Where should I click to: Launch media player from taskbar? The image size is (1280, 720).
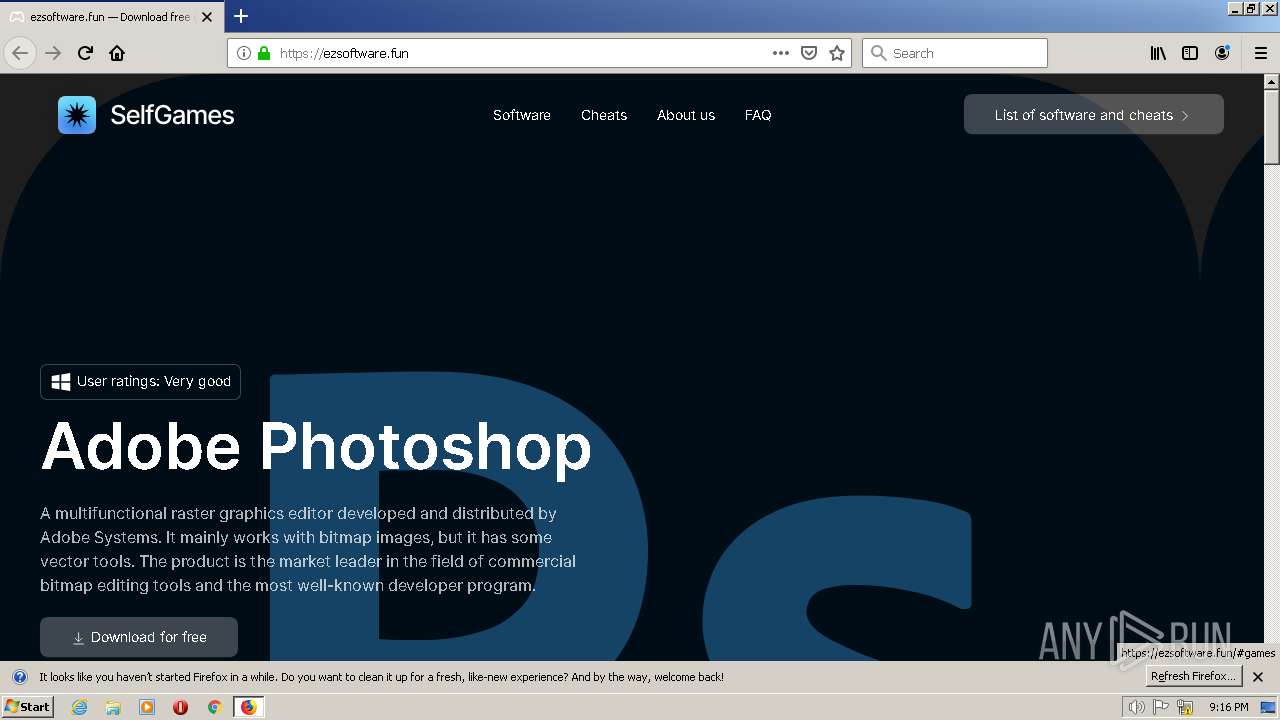147,707
